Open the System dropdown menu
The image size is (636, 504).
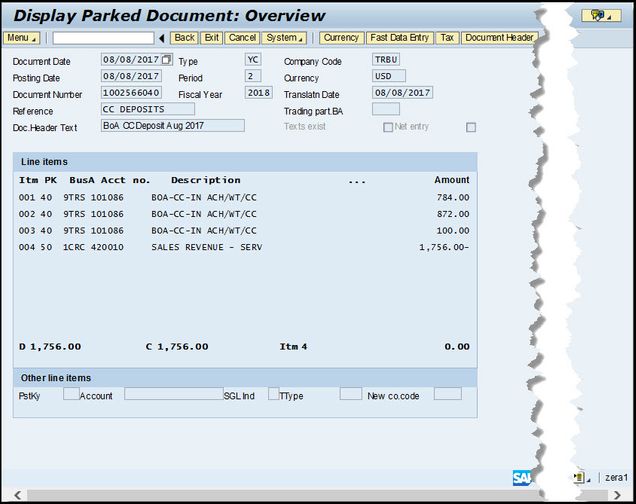click(x=284, y=38)
